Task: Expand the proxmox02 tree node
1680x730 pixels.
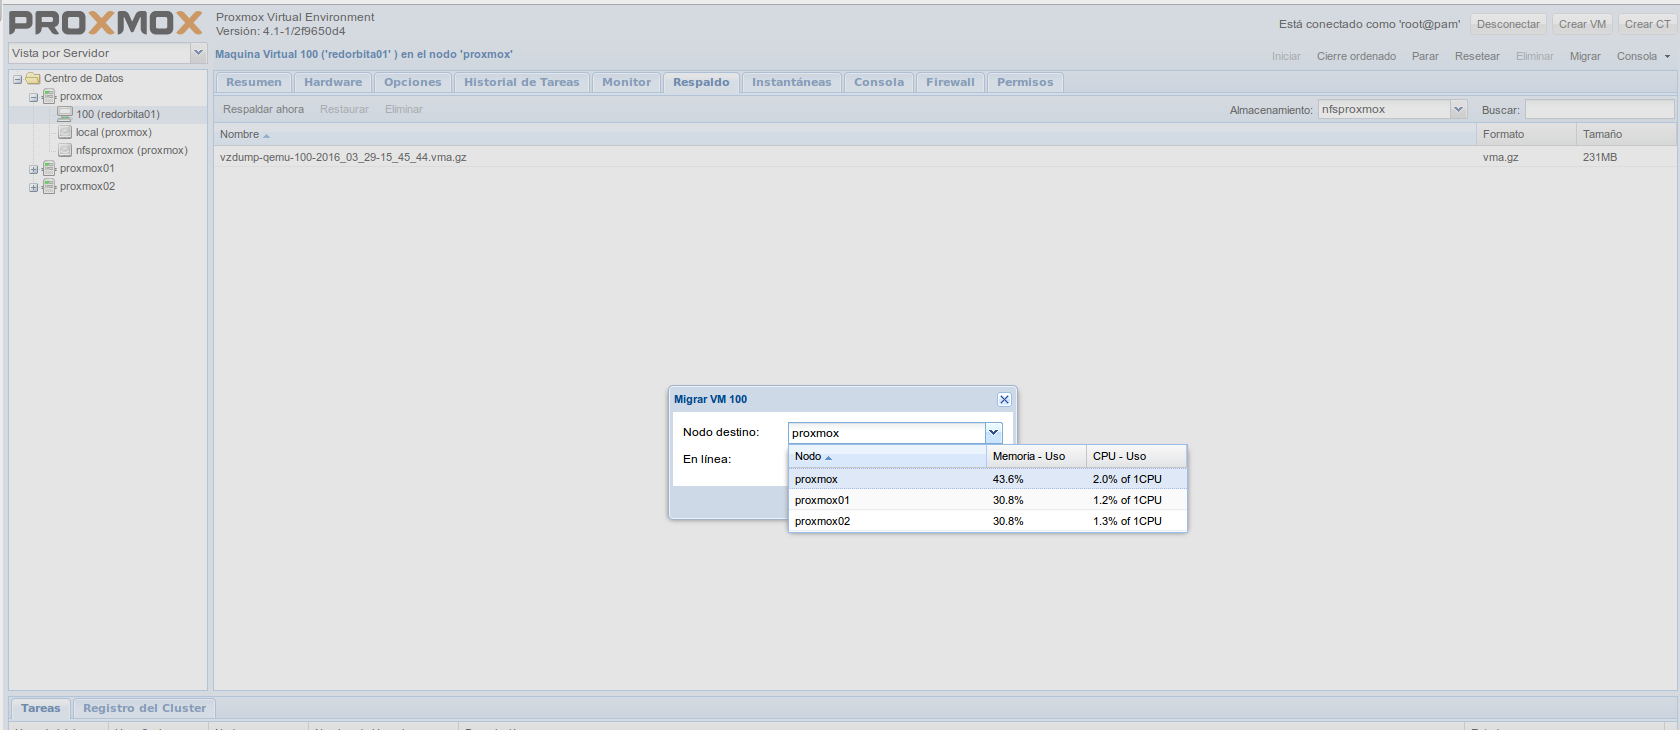Action: (x=34, y=187)
